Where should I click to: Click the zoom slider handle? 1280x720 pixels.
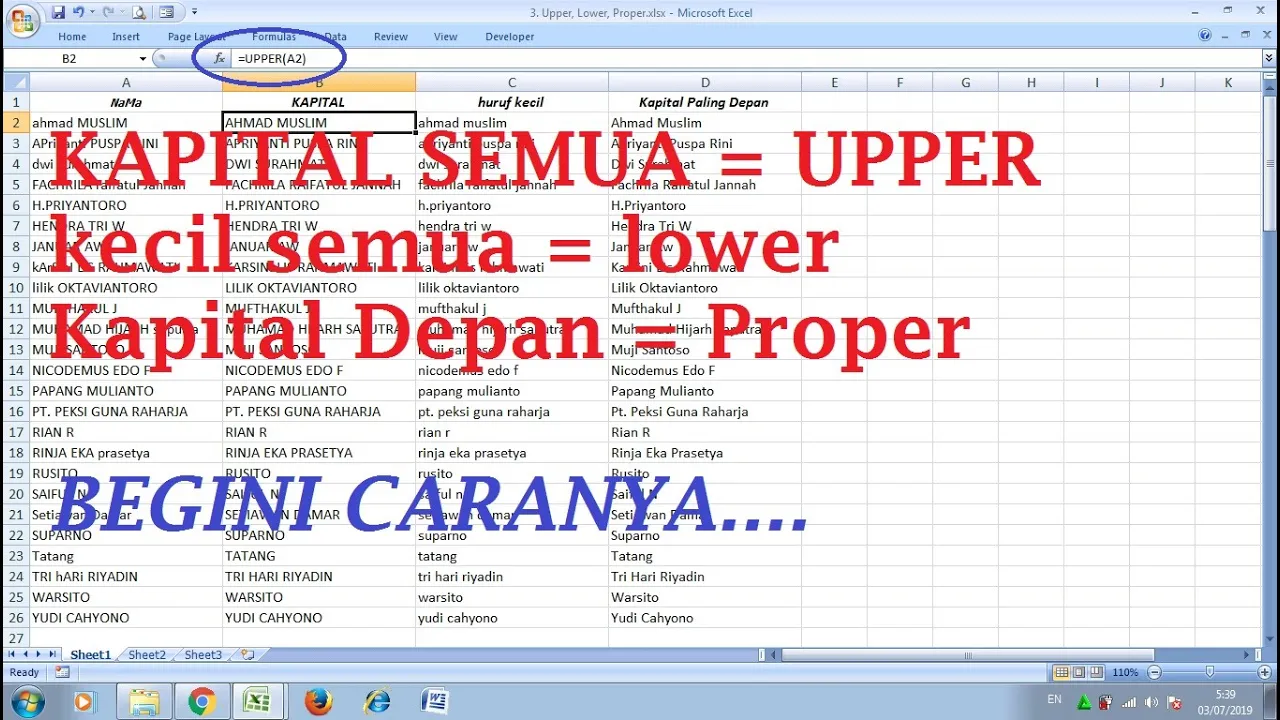(x=1210, y=673)
